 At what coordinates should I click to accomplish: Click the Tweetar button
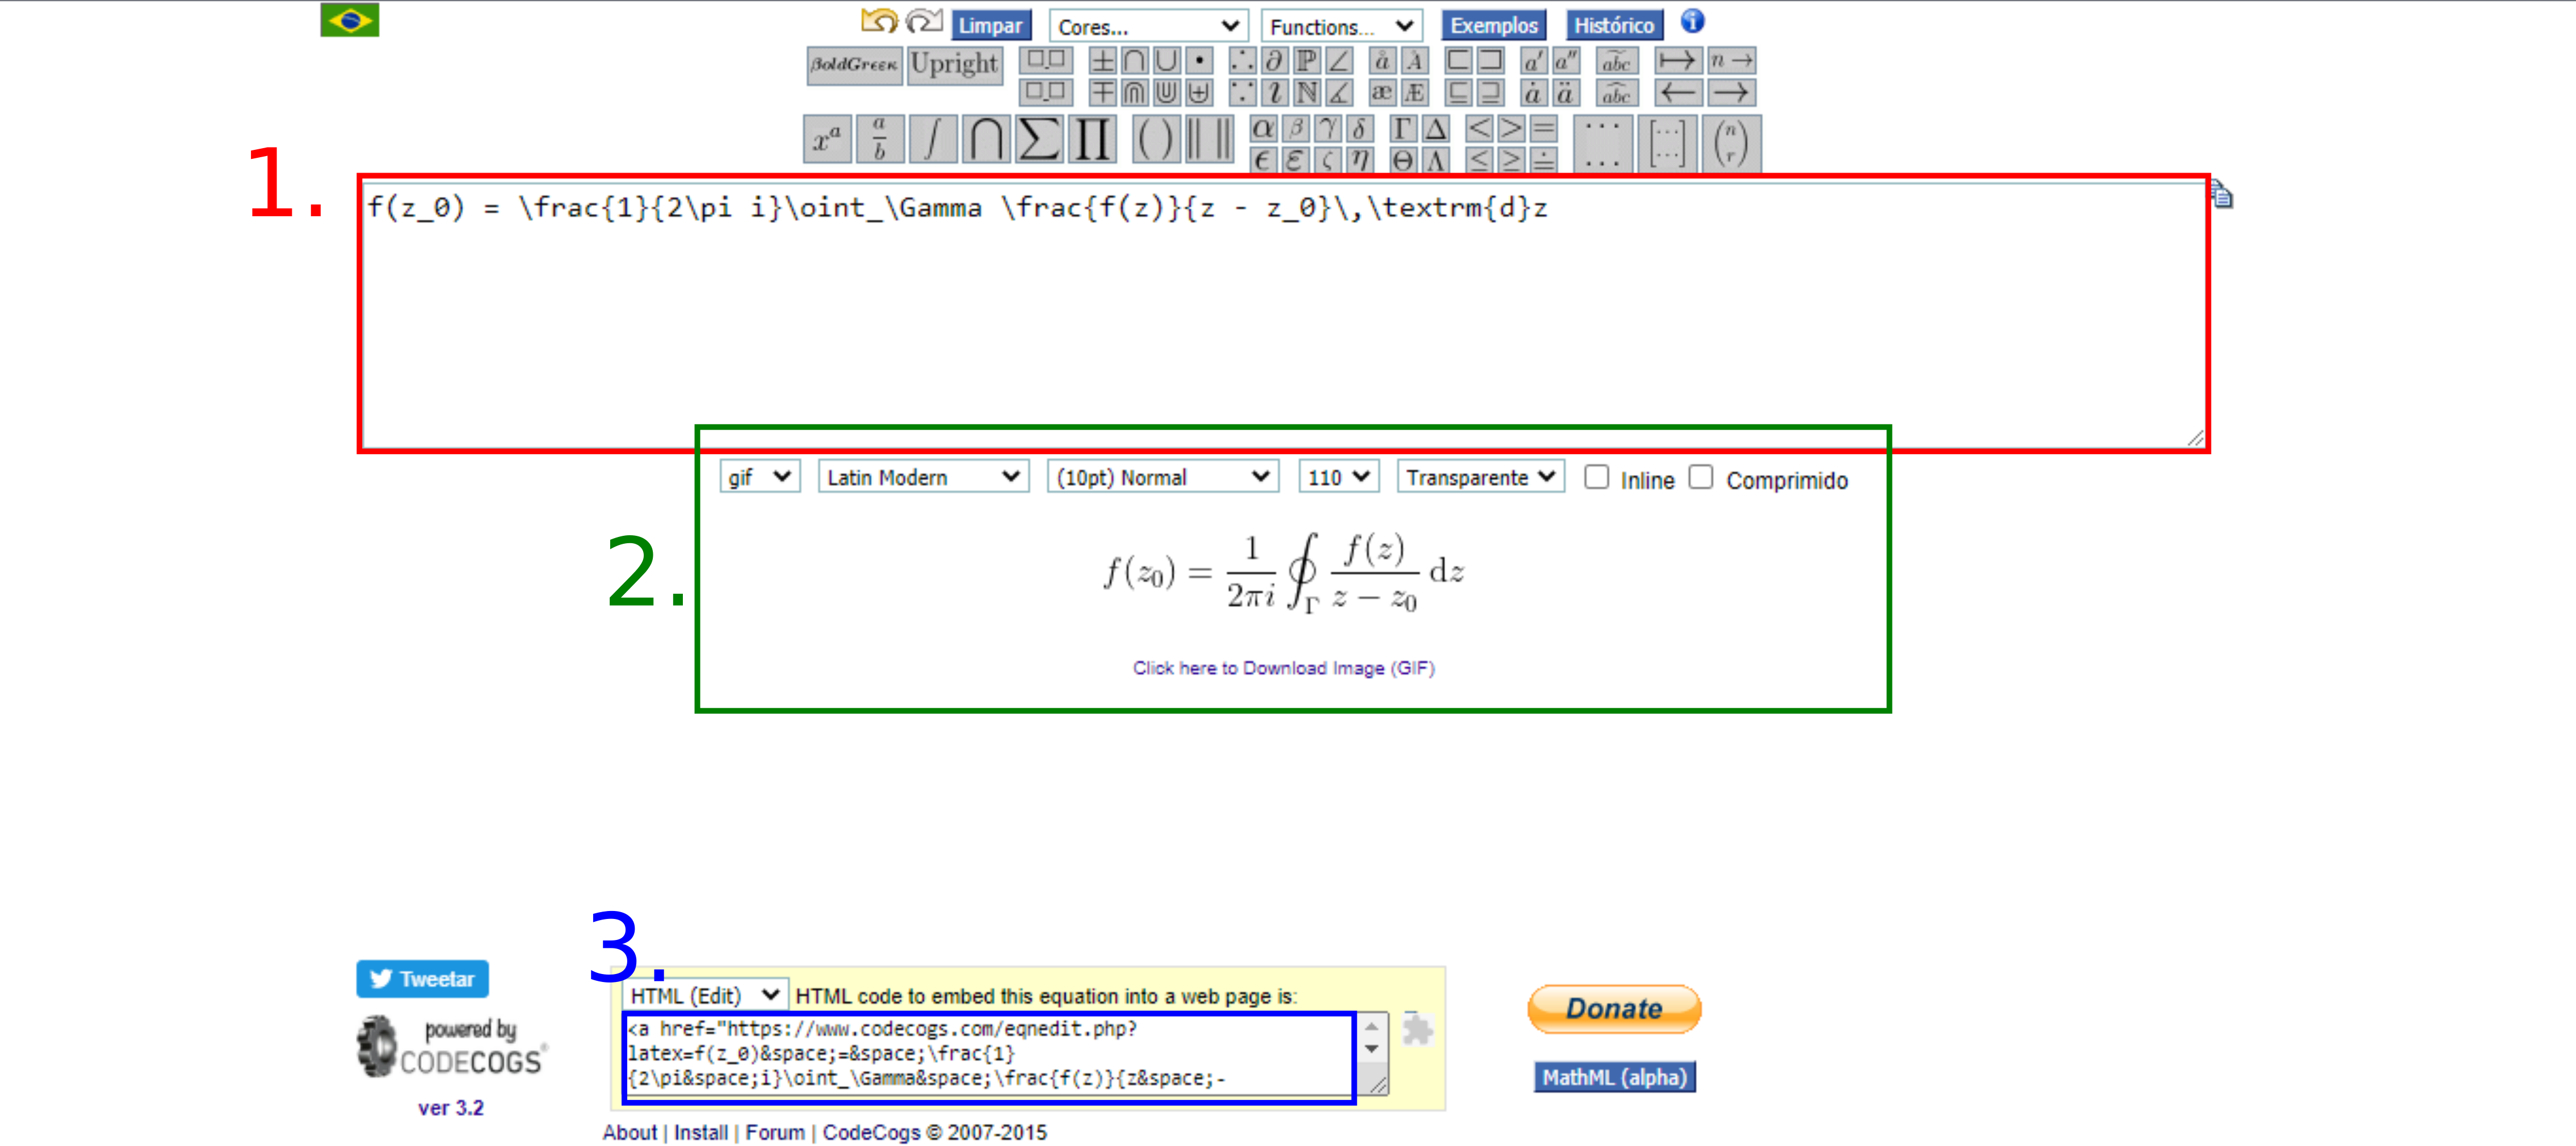coord(422,979)
